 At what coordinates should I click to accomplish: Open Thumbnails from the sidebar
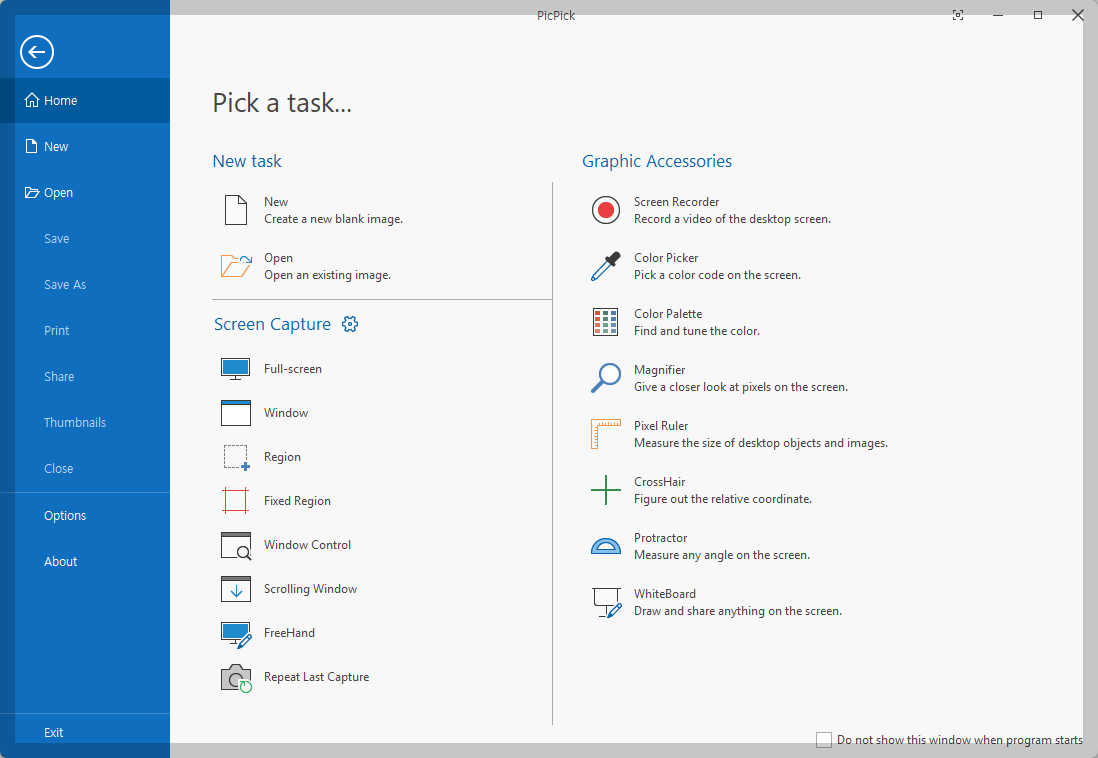(x=85, y=422)
